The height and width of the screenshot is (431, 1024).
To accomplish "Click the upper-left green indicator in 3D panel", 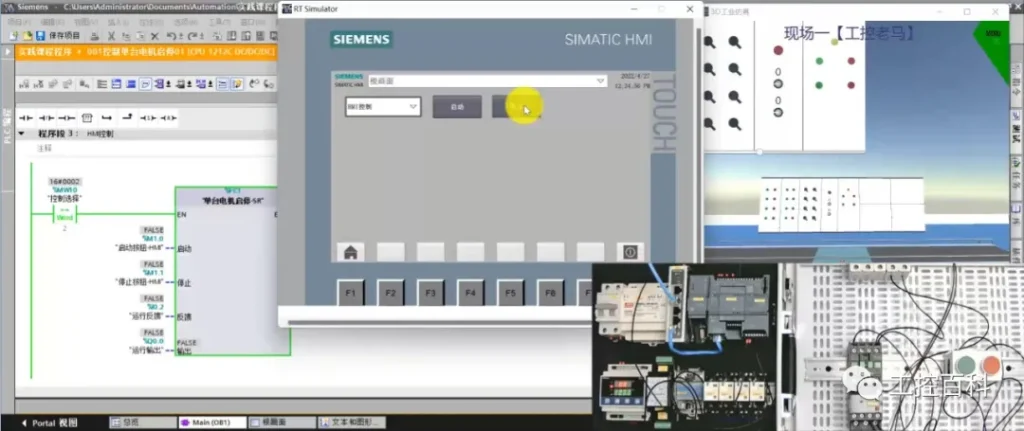I will (x=820, y=61).
